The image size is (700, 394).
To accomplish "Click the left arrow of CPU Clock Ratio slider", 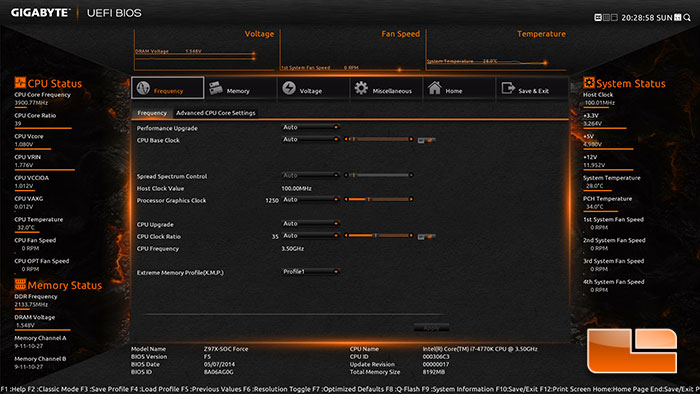I will point(346,236).
